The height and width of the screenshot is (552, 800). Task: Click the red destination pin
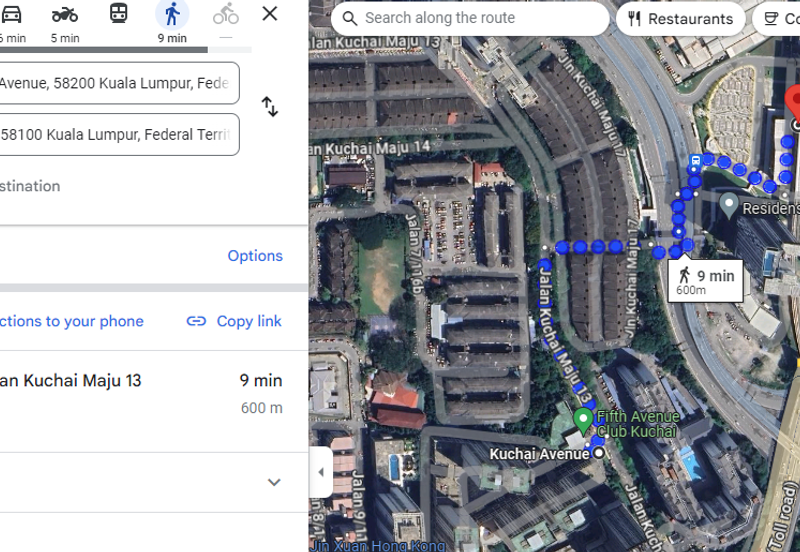point(792,102)
